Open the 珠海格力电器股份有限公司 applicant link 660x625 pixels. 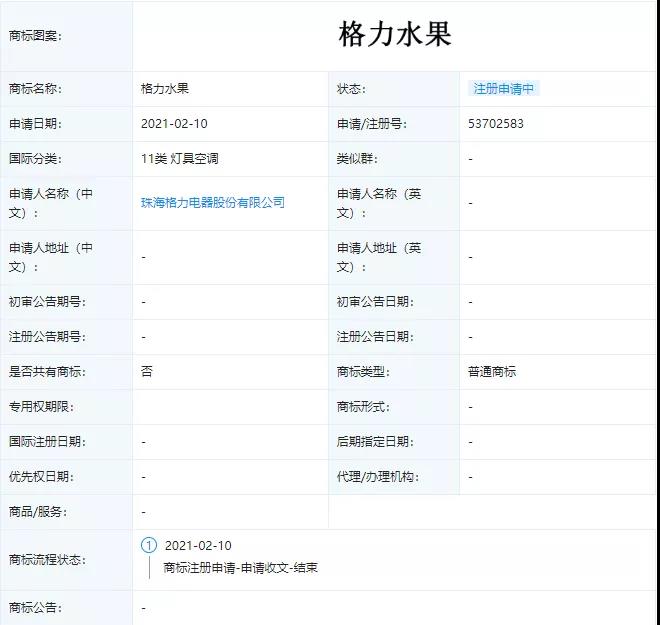click(213, 203)
